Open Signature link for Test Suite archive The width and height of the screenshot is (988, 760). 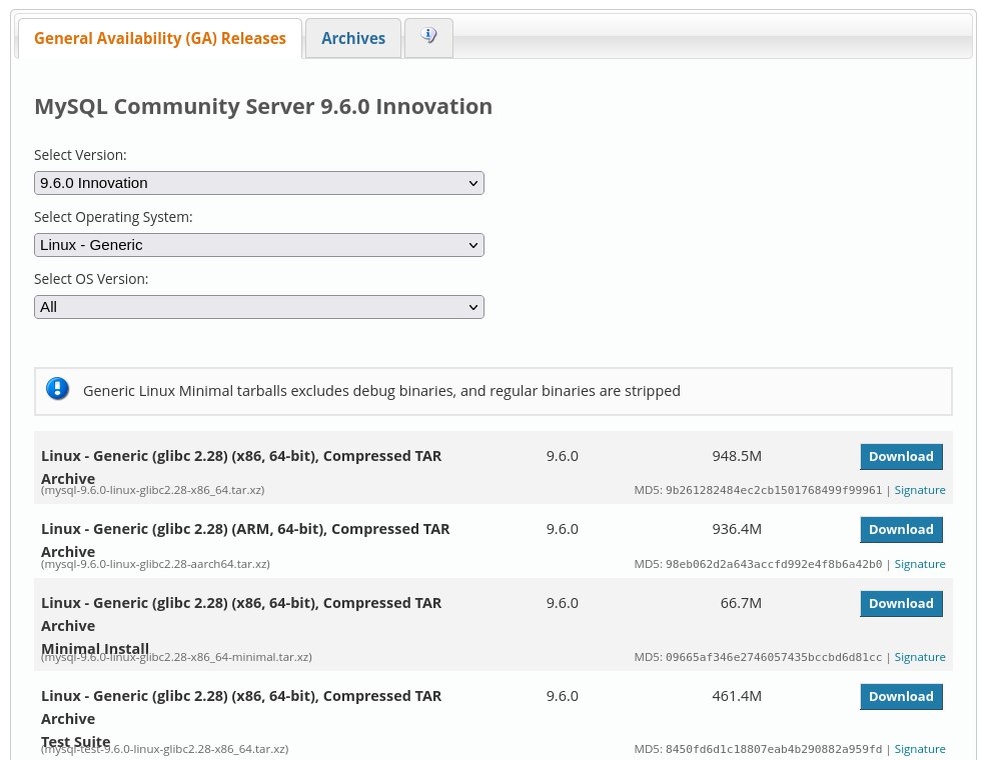coord(919,749)
